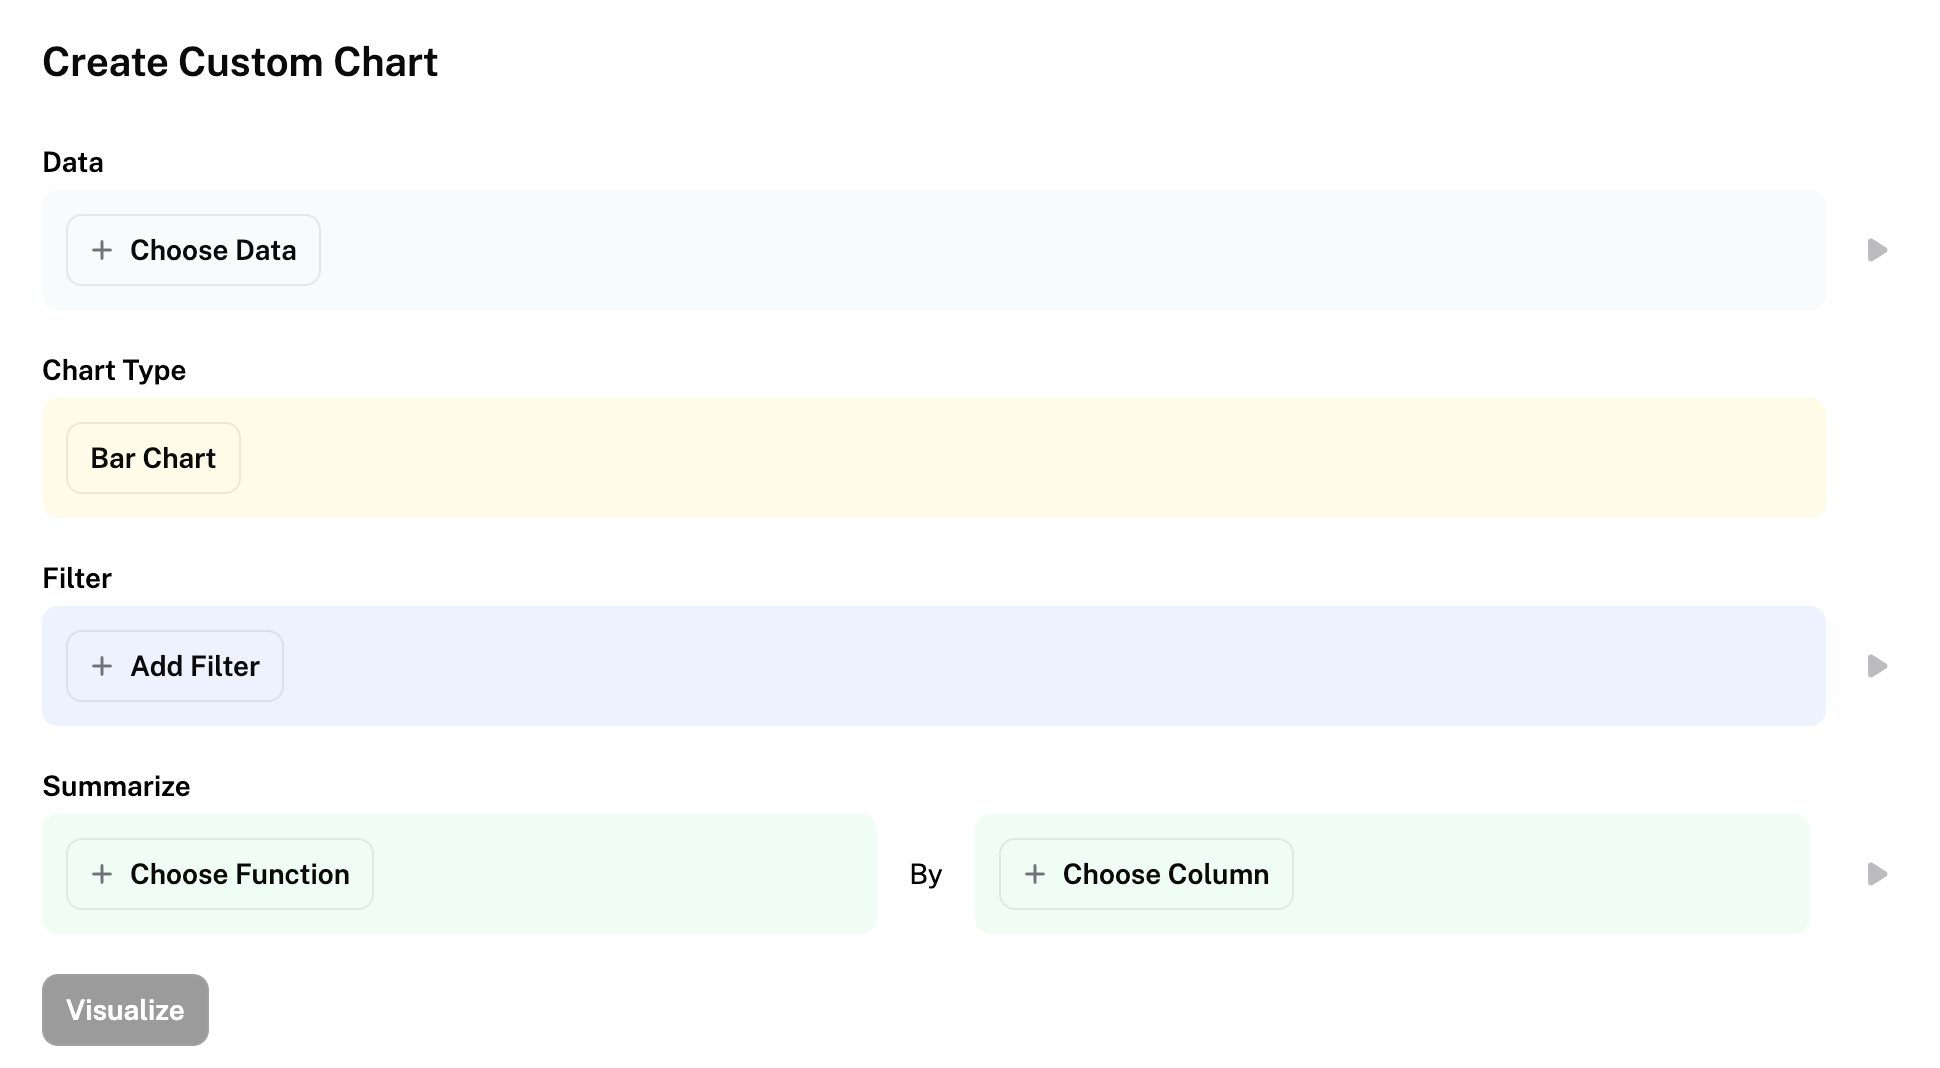1940x1068 pixels.
Task: Click the Filter section label
Action: point(77,578)
